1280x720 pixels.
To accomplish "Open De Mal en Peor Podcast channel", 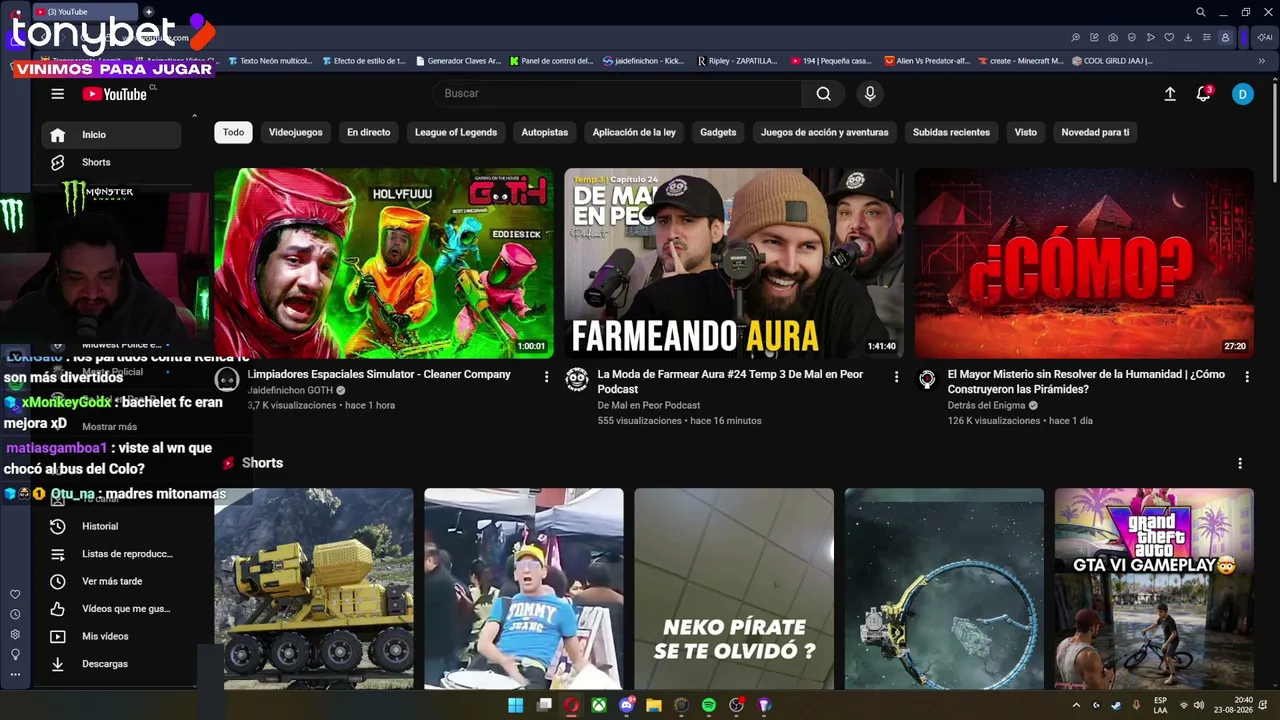I will point(649,405).
